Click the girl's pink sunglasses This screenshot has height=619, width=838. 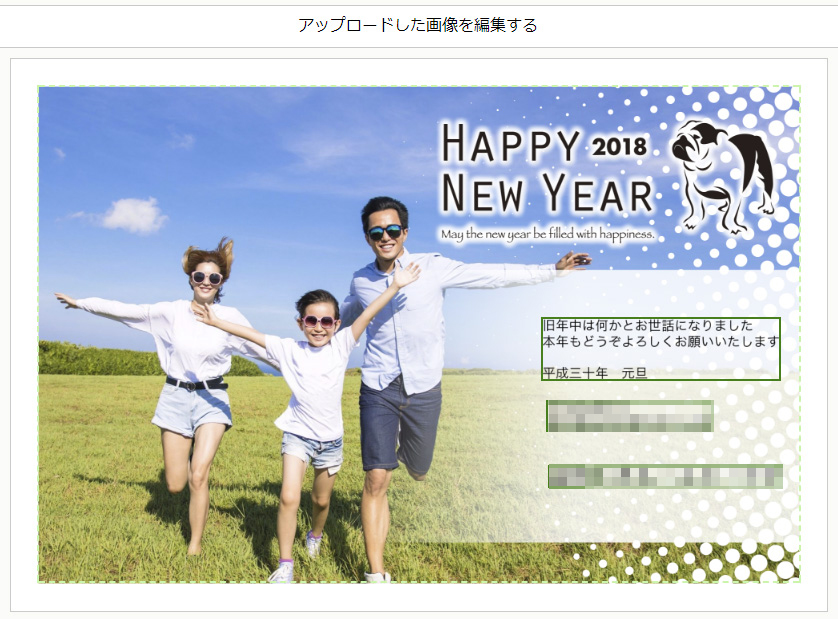point(318,321)
